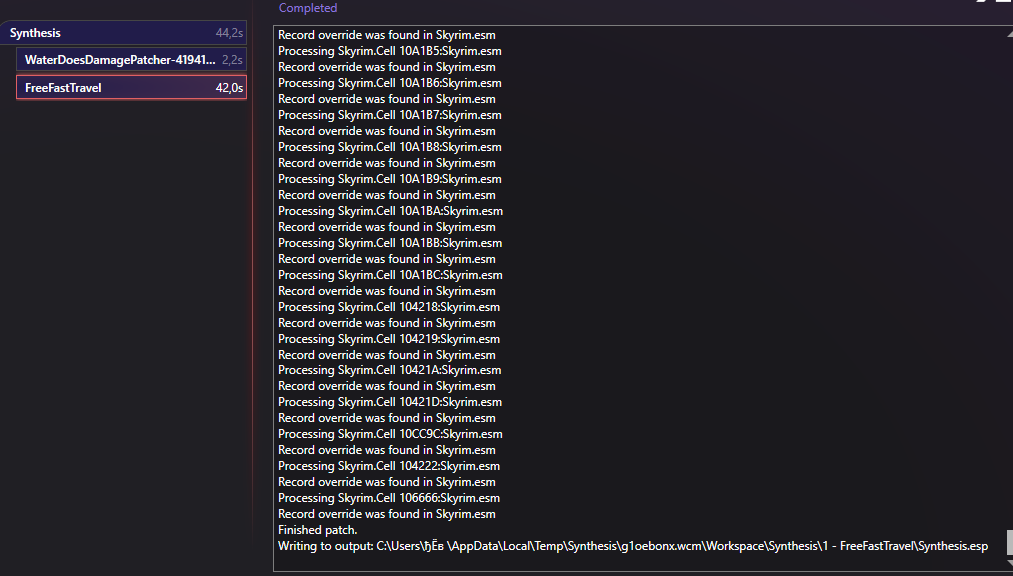The height and width of the screenshot is (576, 1013).
Task: Click log line Processing Skyrim.Cell 104218
Action: coord(389,307)
